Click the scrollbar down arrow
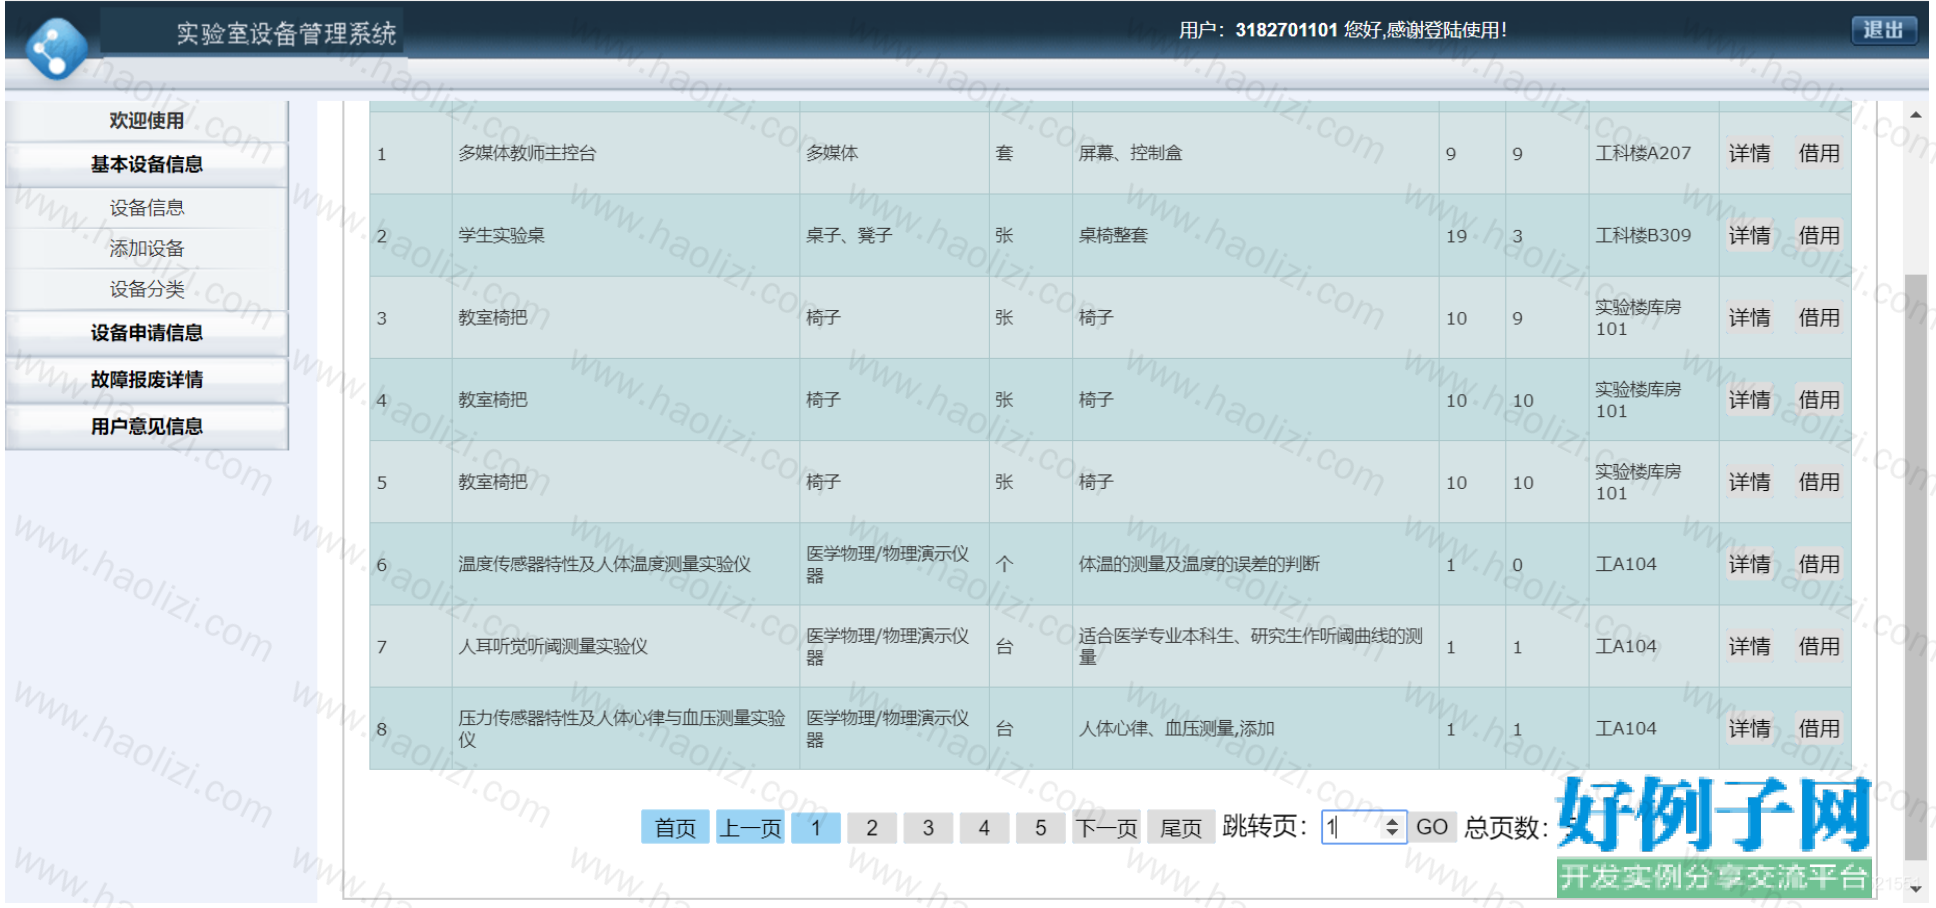This screenshot has height=908, width=1936. 1915,888
